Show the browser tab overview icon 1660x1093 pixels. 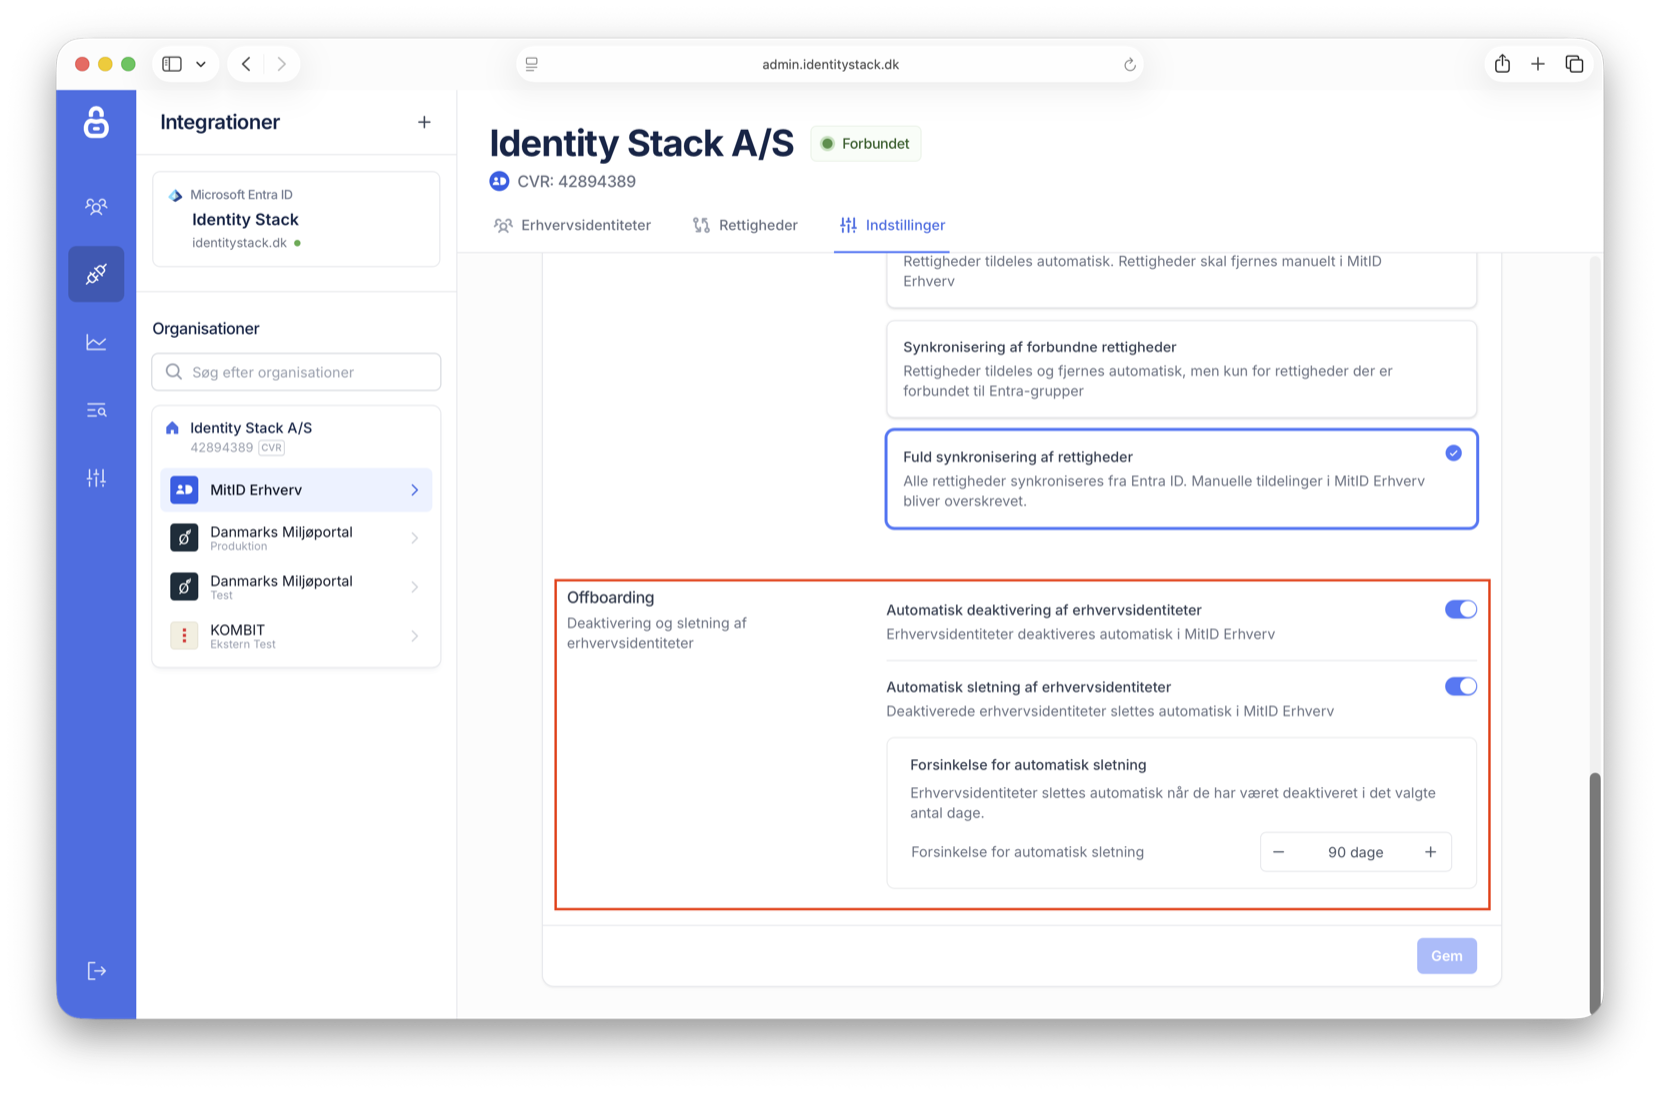1574,64
